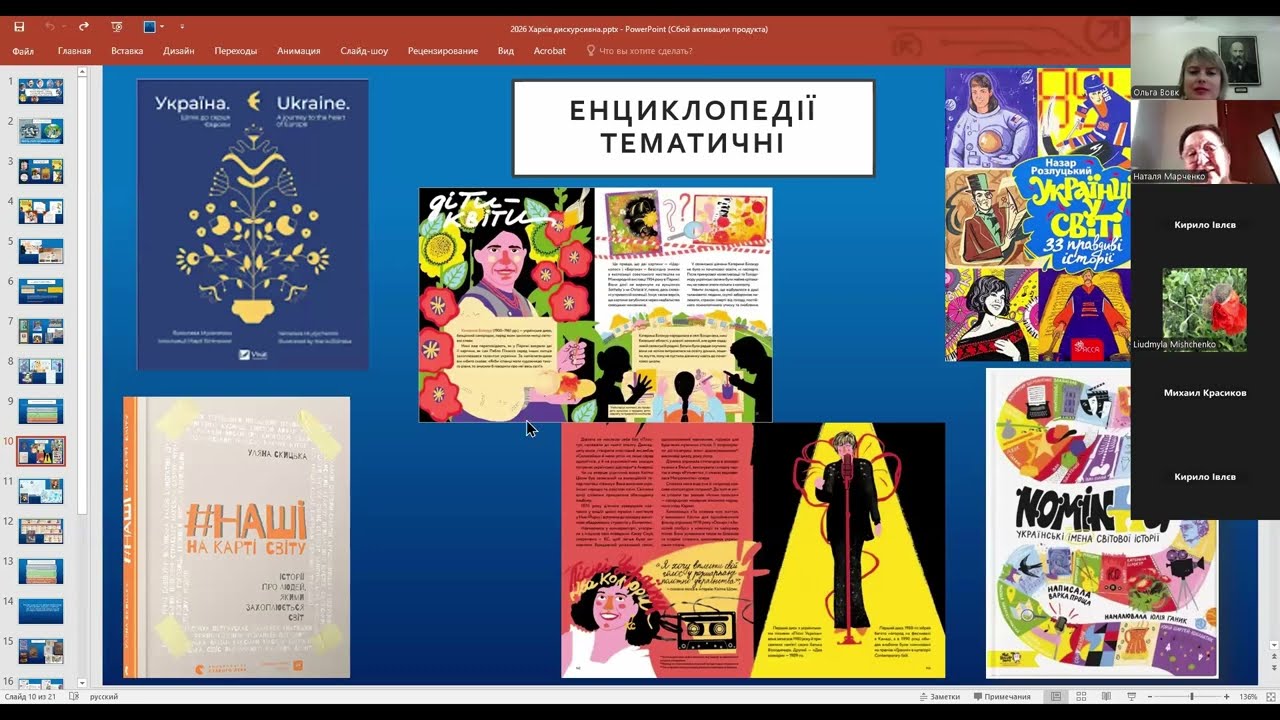Switch to Slide Sorter view icon
Screen dimensions: 1280x720
pyautogui.click(x=1079, y=697)
